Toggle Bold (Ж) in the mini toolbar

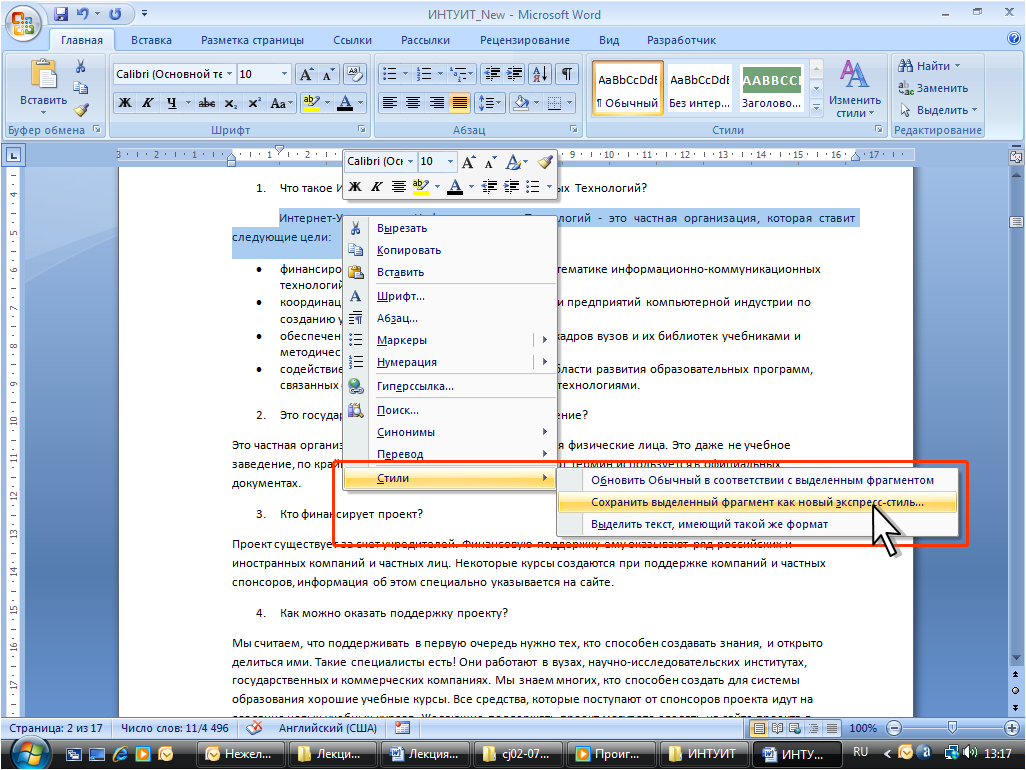click(355, 186)
